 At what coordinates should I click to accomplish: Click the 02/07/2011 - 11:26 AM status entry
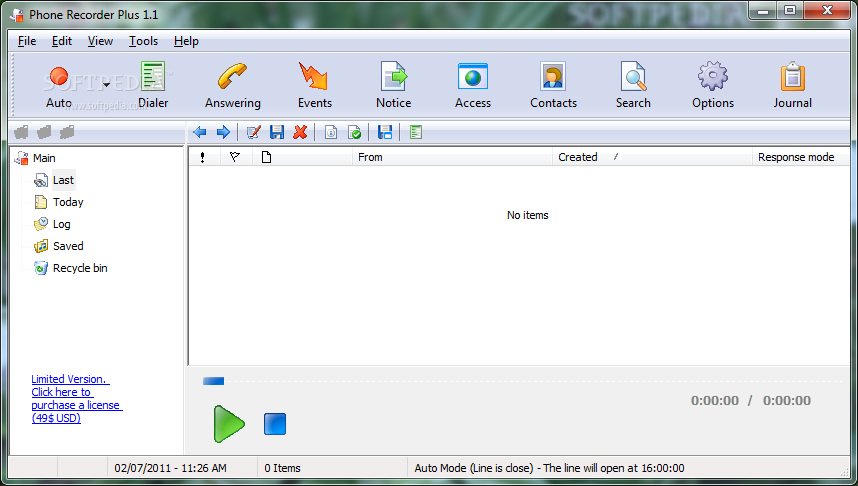click(170, 468)
